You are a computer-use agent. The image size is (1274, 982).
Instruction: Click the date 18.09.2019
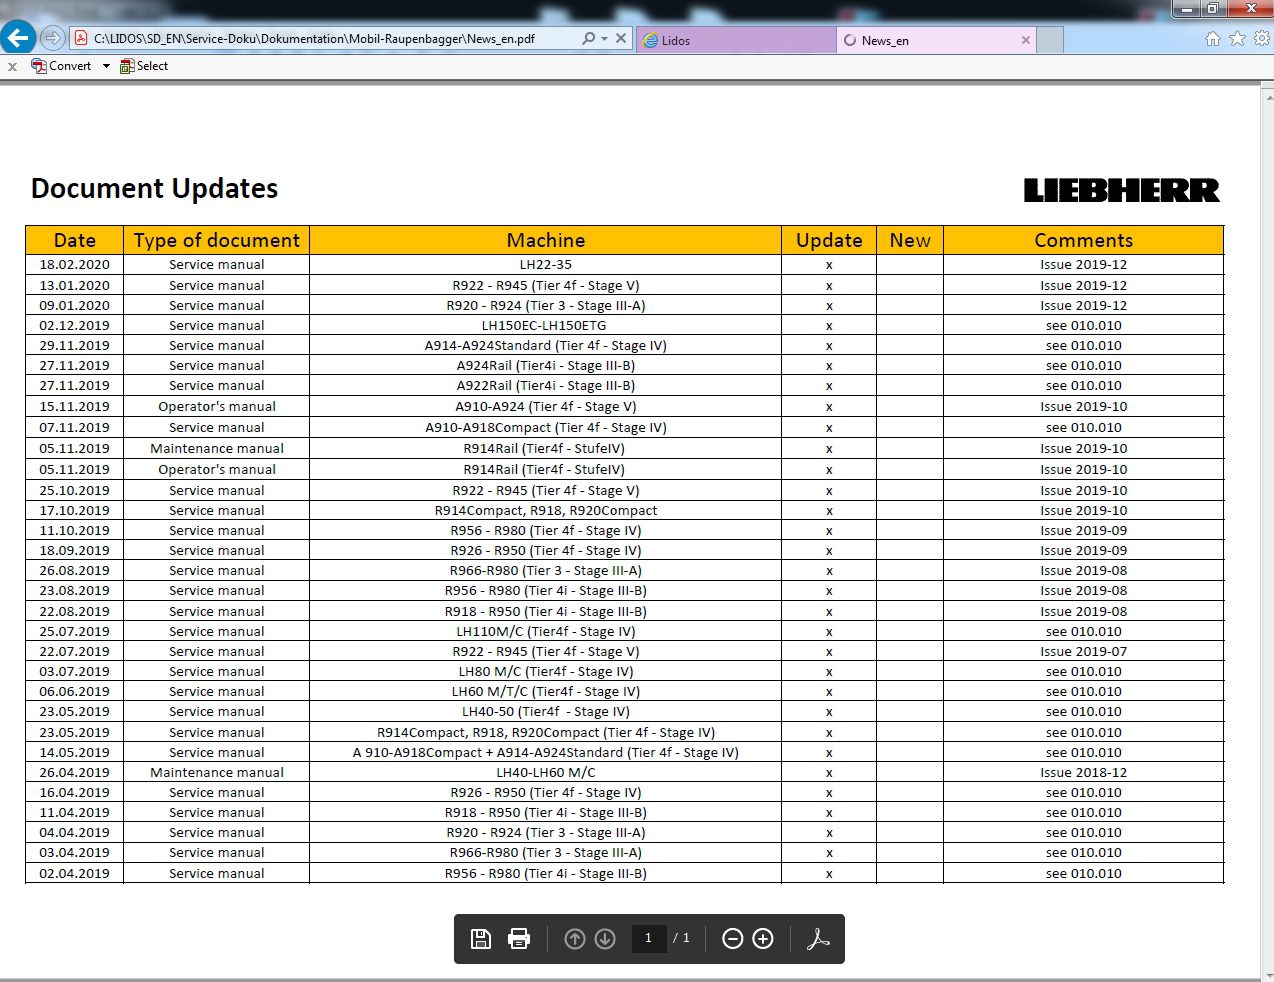coord(75,550)
